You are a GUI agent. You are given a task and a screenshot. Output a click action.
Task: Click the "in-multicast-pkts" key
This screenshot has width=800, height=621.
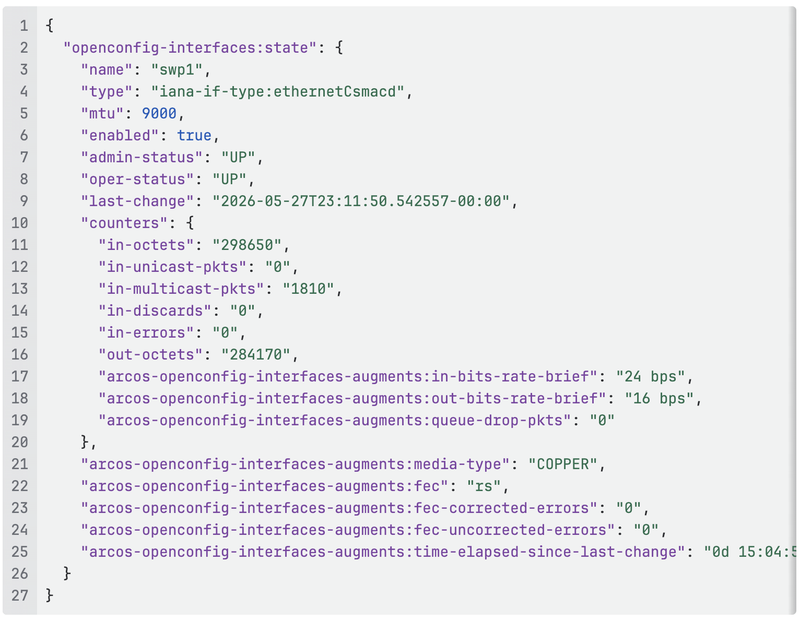181,289
